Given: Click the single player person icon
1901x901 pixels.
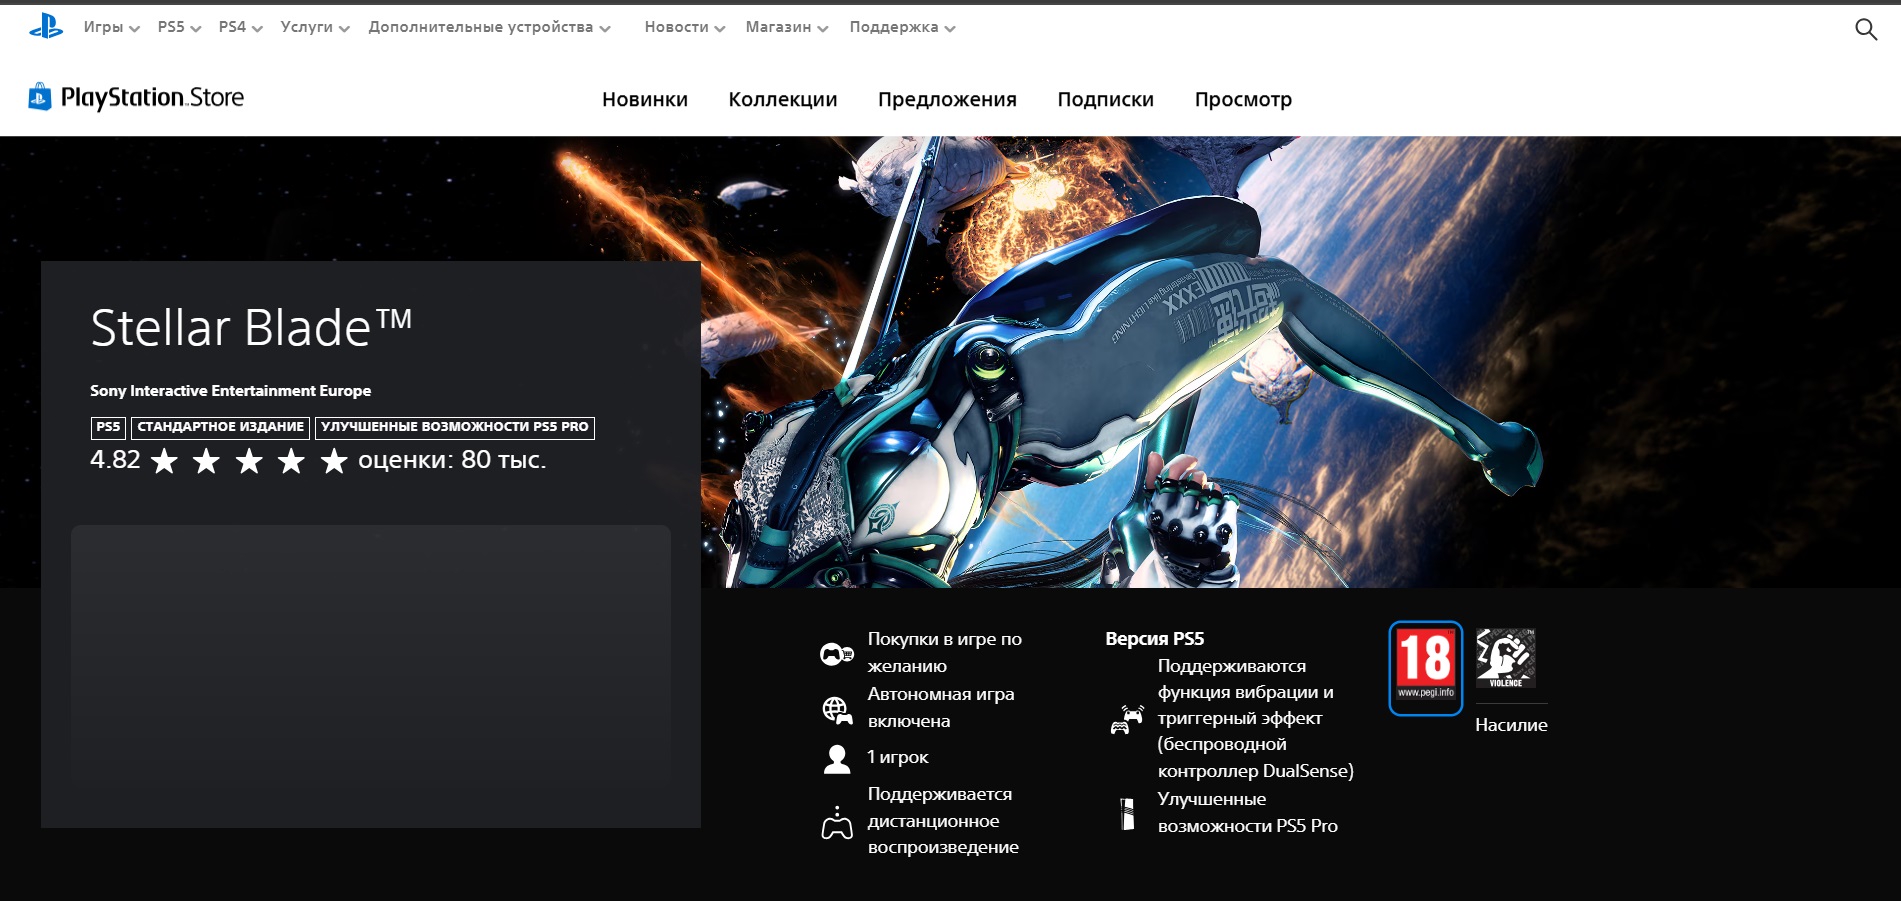Looking at the screenshot, I should 837,759.
